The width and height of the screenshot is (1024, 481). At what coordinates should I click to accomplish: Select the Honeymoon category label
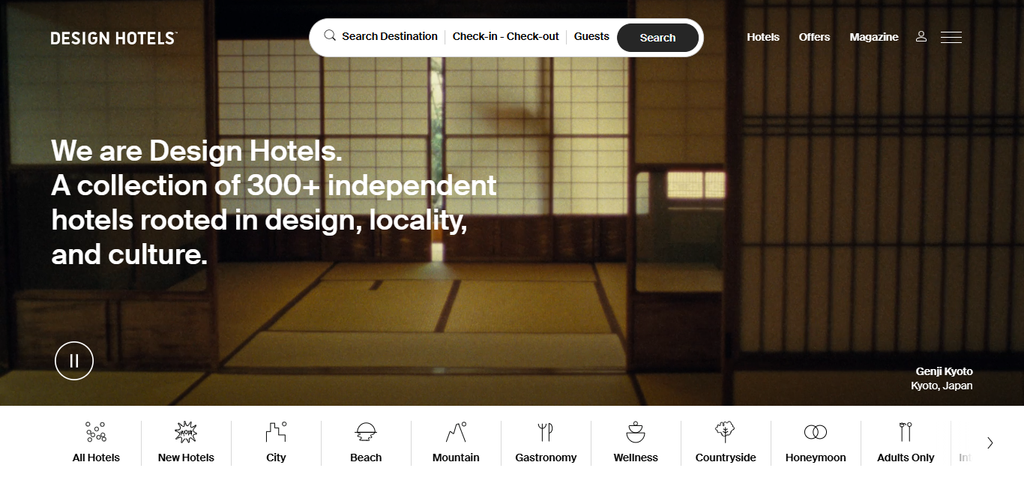815,458
